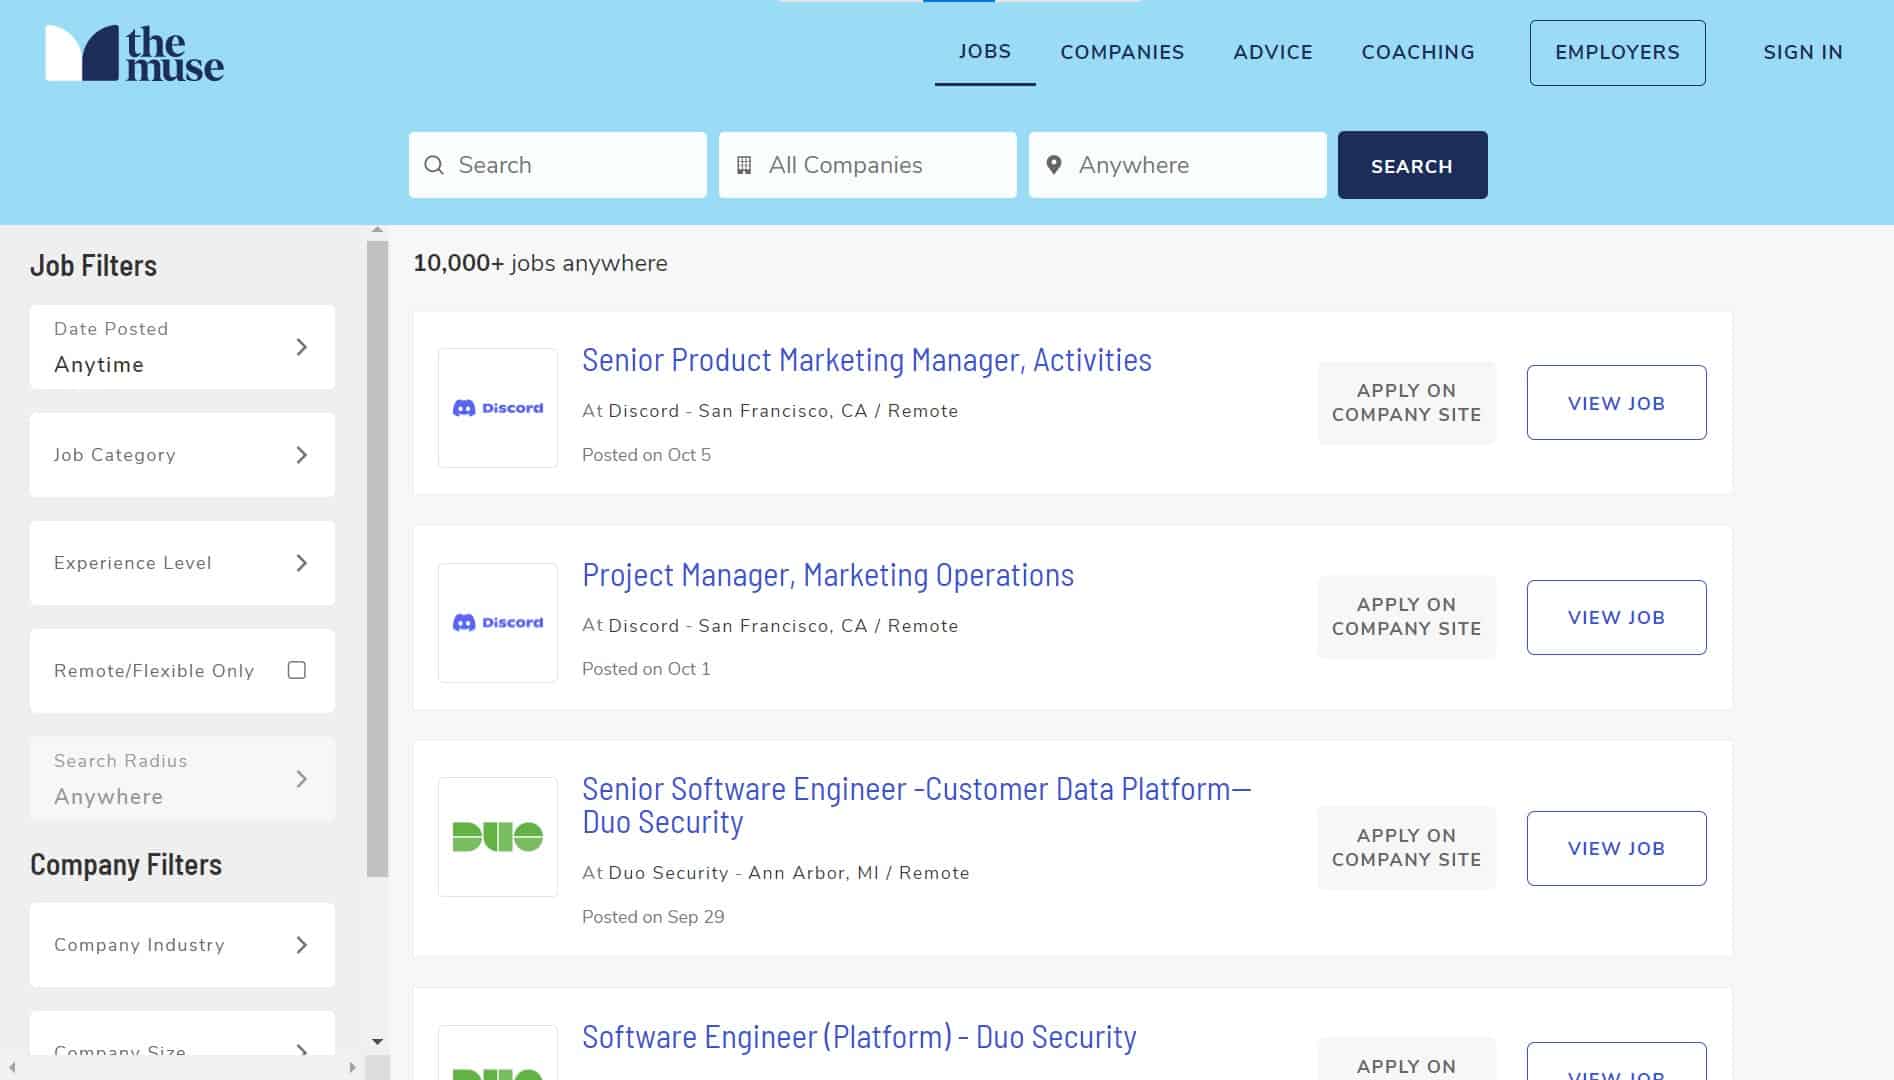
Task: Click the Discord logo on the Project Manager listing
Action: pos(497,621)
